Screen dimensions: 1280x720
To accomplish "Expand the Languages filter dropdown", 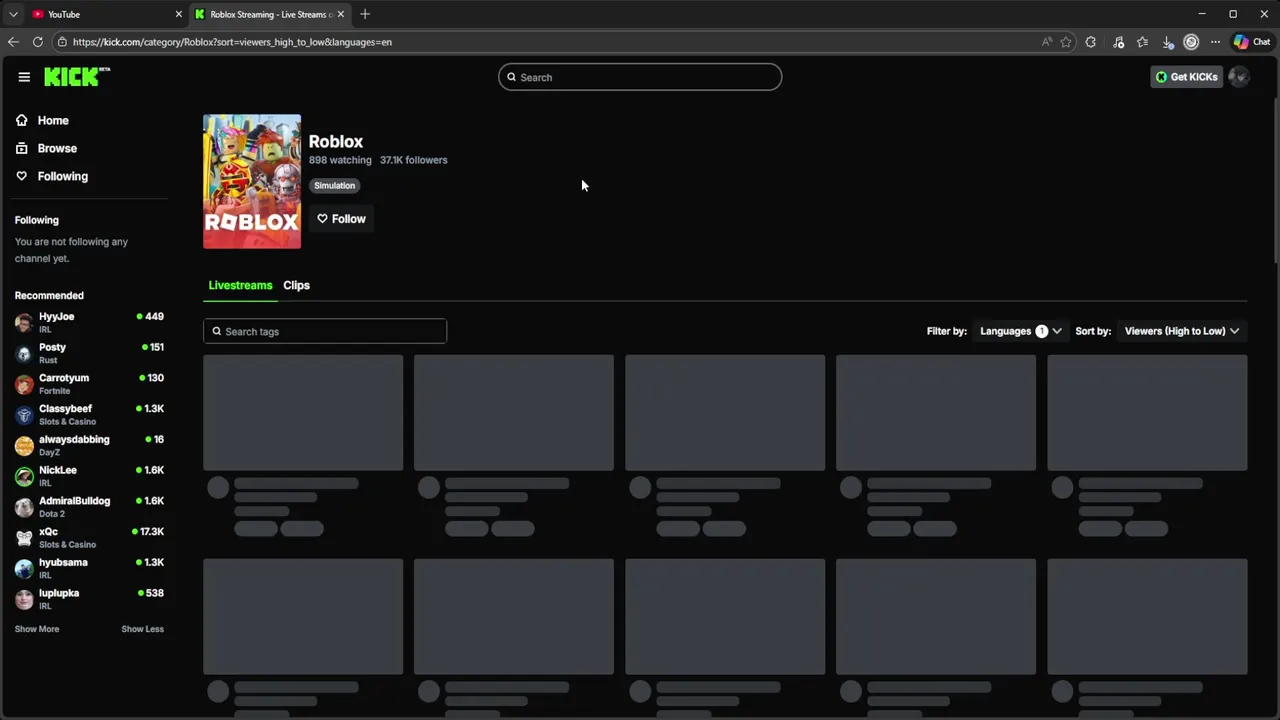I will [1020, 331].
